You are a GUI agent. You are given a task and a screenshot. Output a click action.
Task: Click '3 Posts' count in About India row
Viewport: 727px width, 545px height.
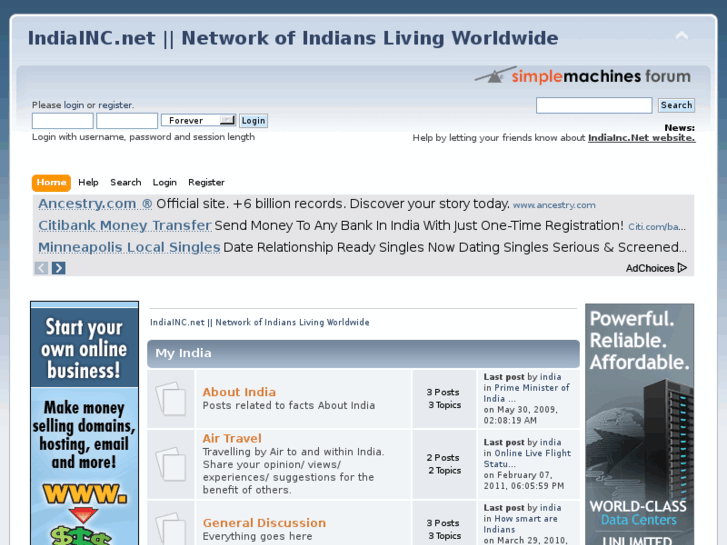click(x=443, y=392)
